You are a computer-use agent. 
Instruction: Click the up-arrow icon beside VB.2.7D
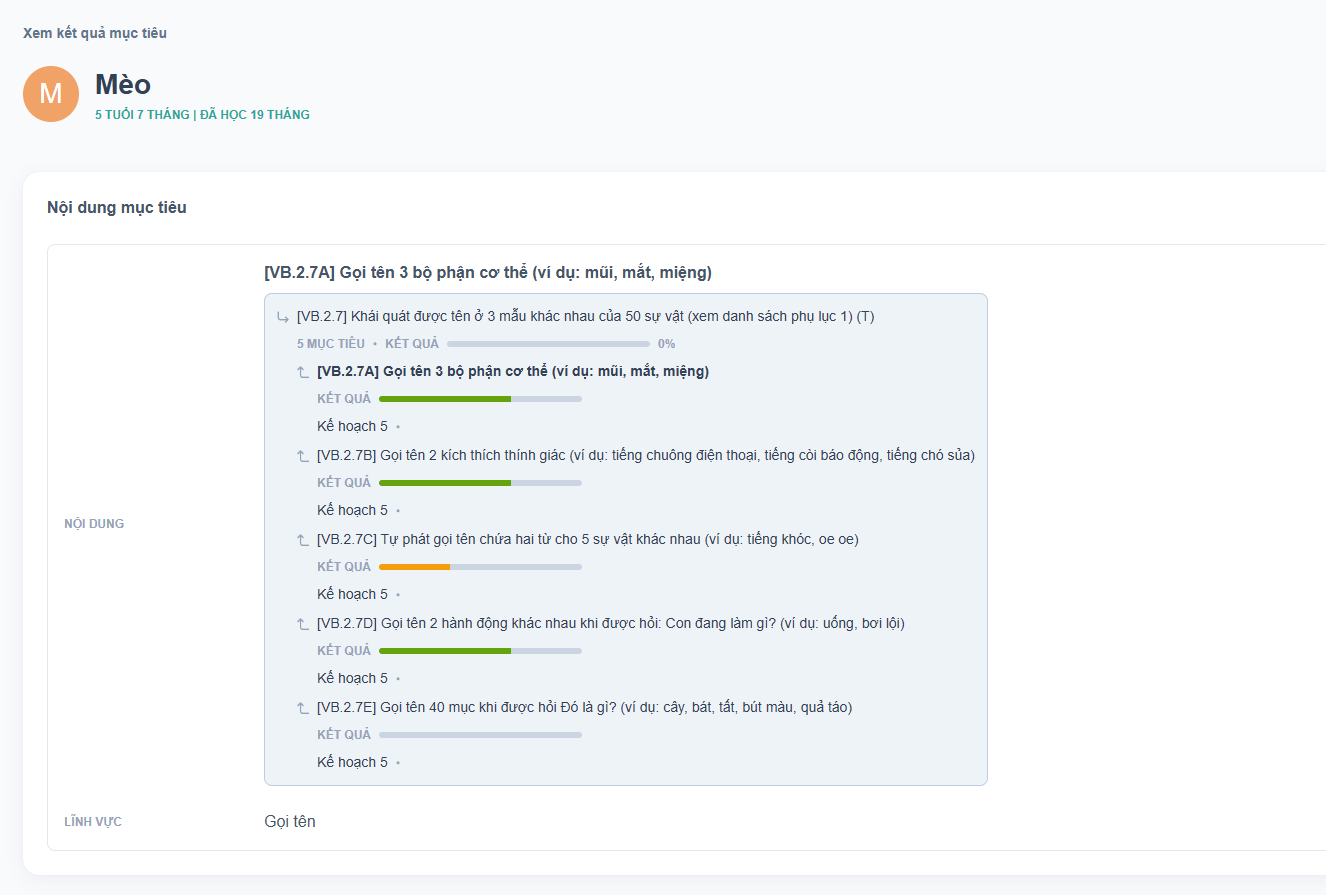click(303, 624)
